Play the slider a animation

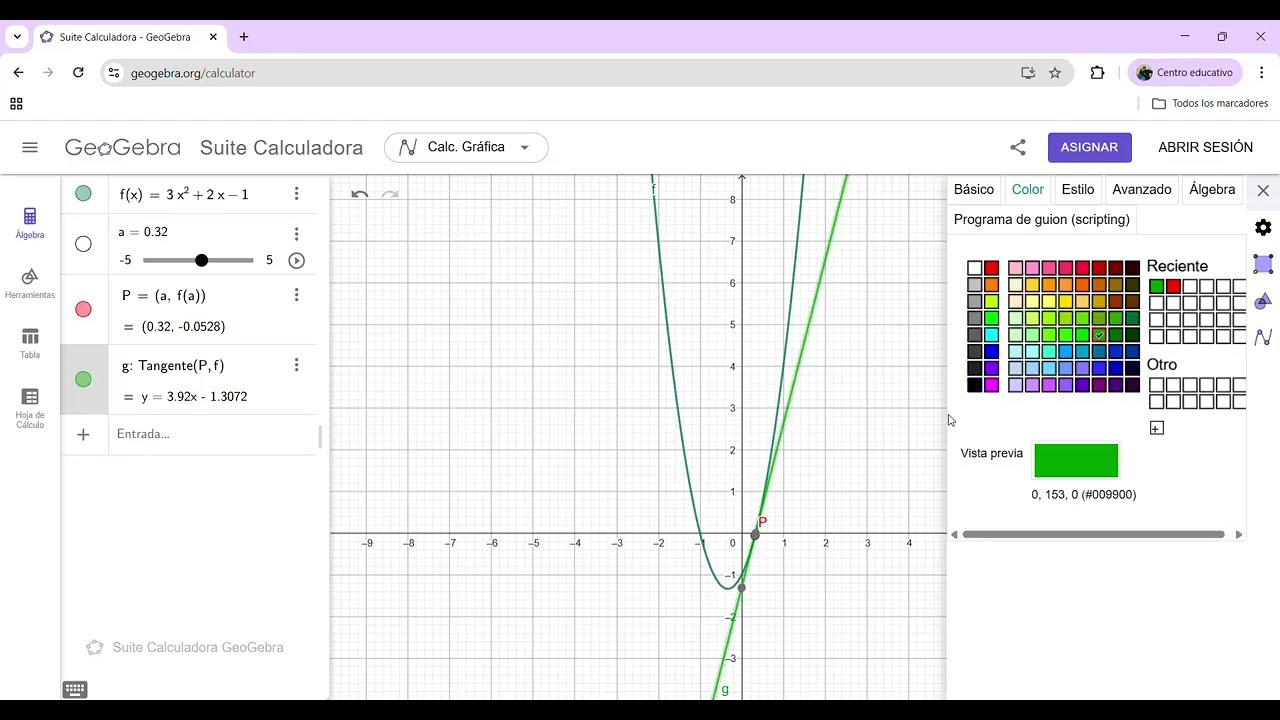(296, 260)
